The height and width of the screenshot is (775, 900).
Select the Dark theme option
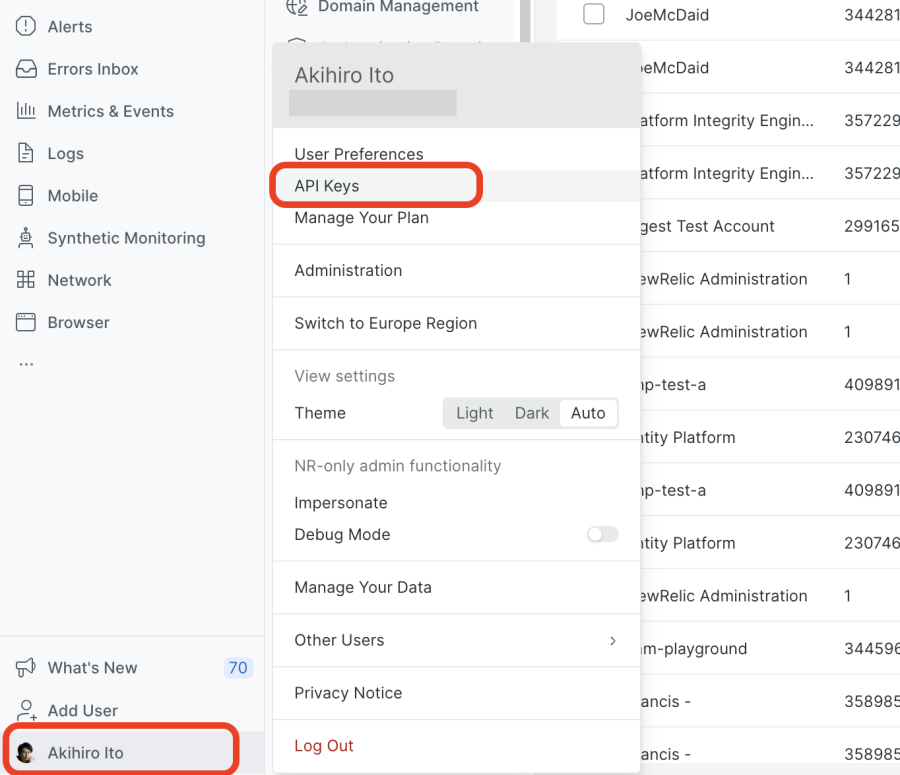coord(531,413)
